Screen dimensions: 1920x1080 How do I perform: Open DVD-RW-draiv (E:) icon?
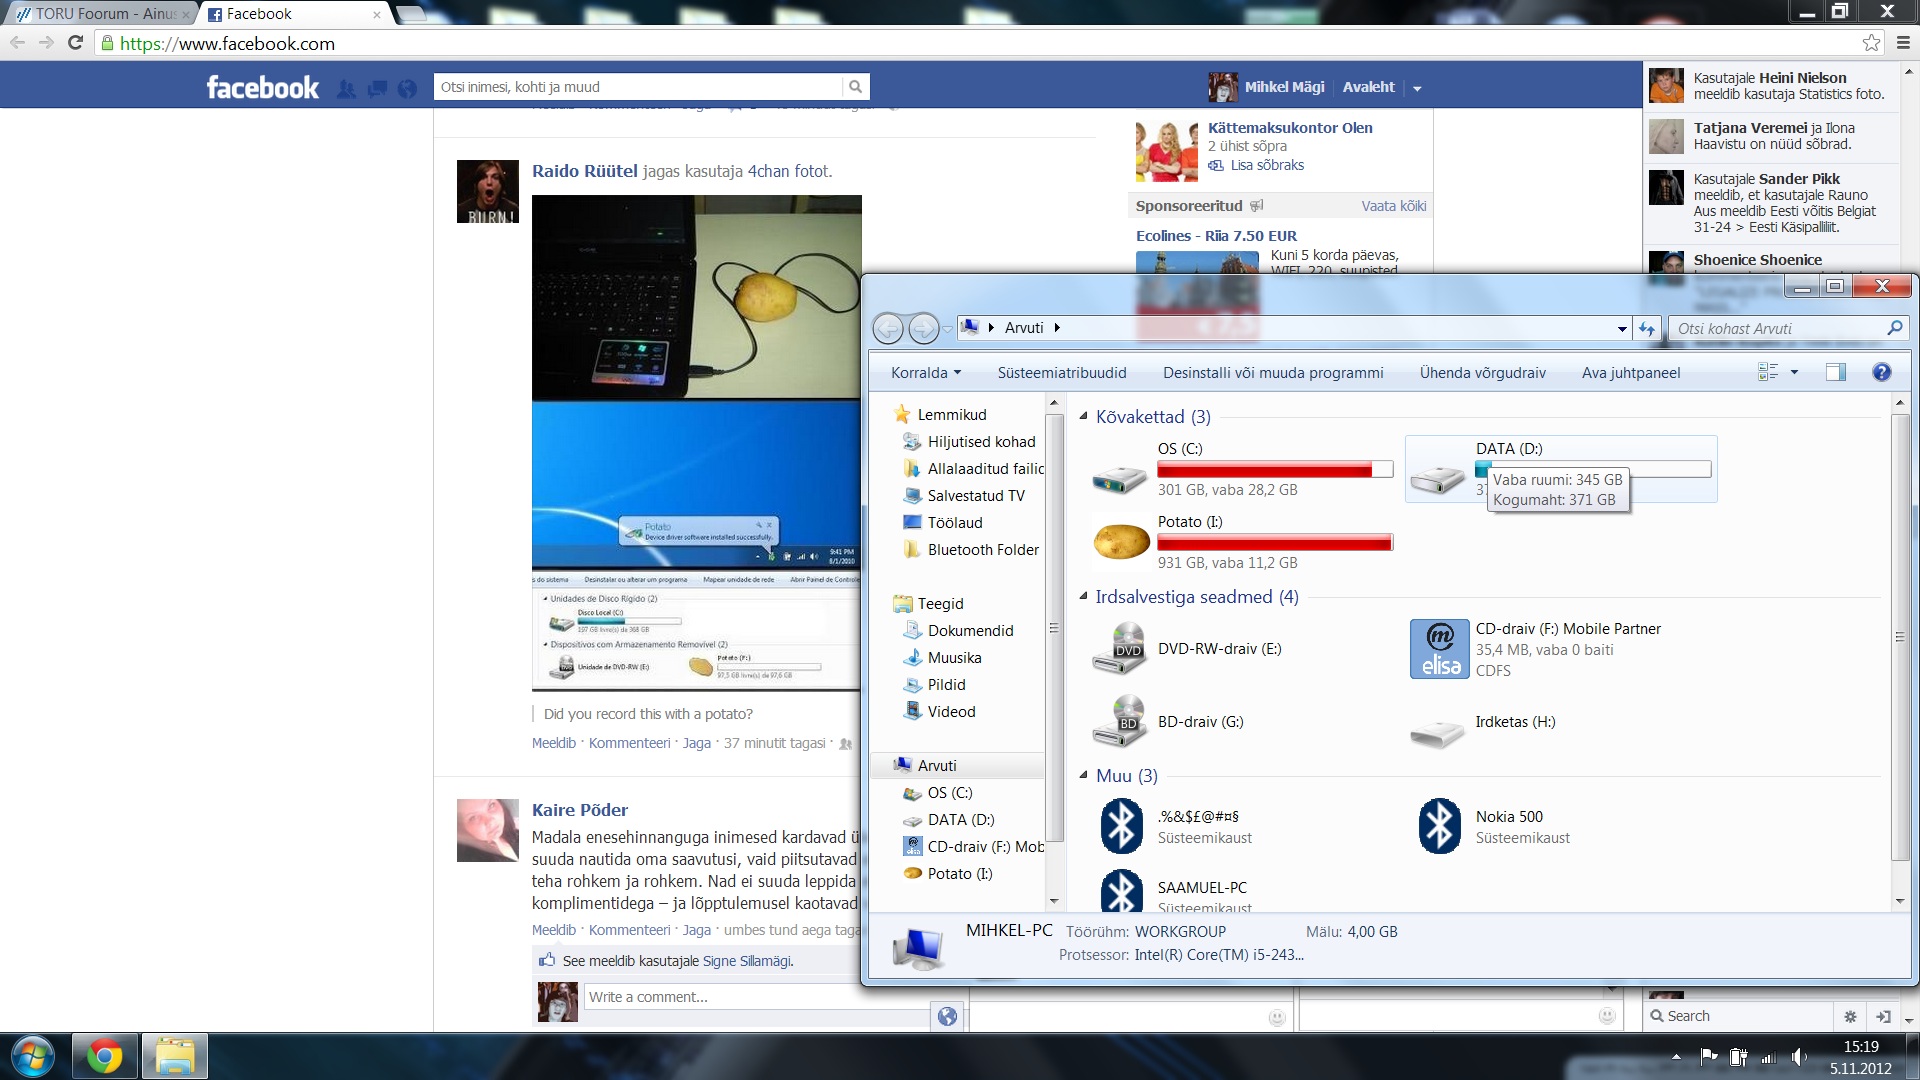pyautogui.click(x=1121, y=648)
